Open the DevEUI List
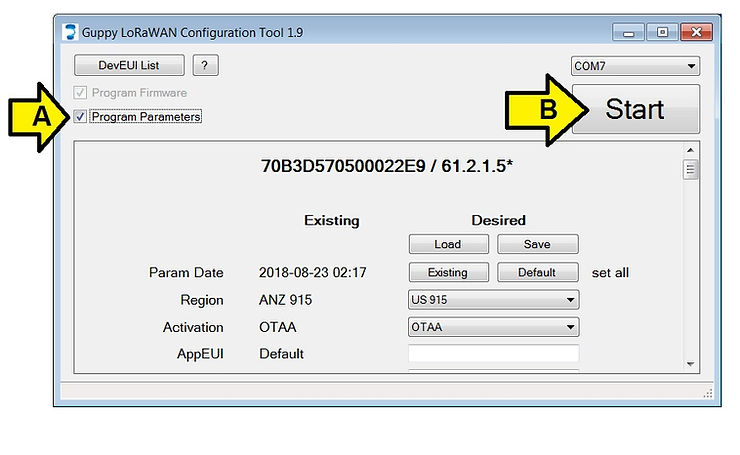The image size is (740, 455). (x=129, y=65)
